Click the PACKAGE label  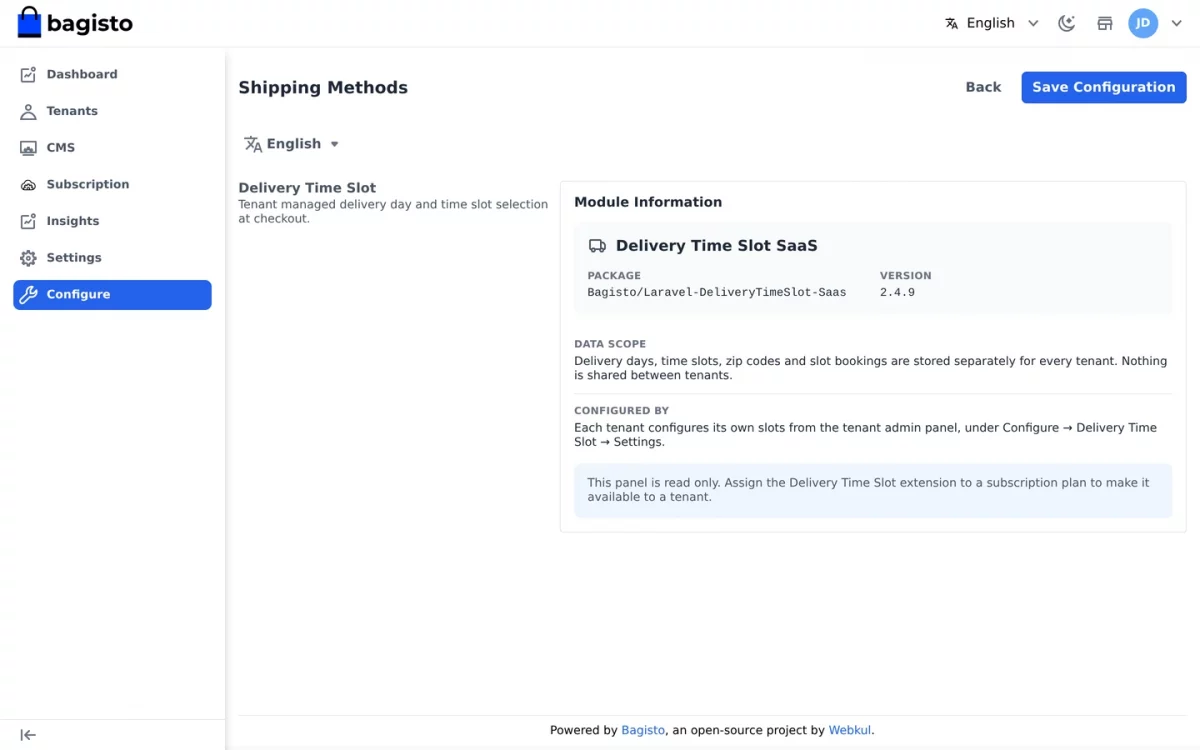pos(614,276)
